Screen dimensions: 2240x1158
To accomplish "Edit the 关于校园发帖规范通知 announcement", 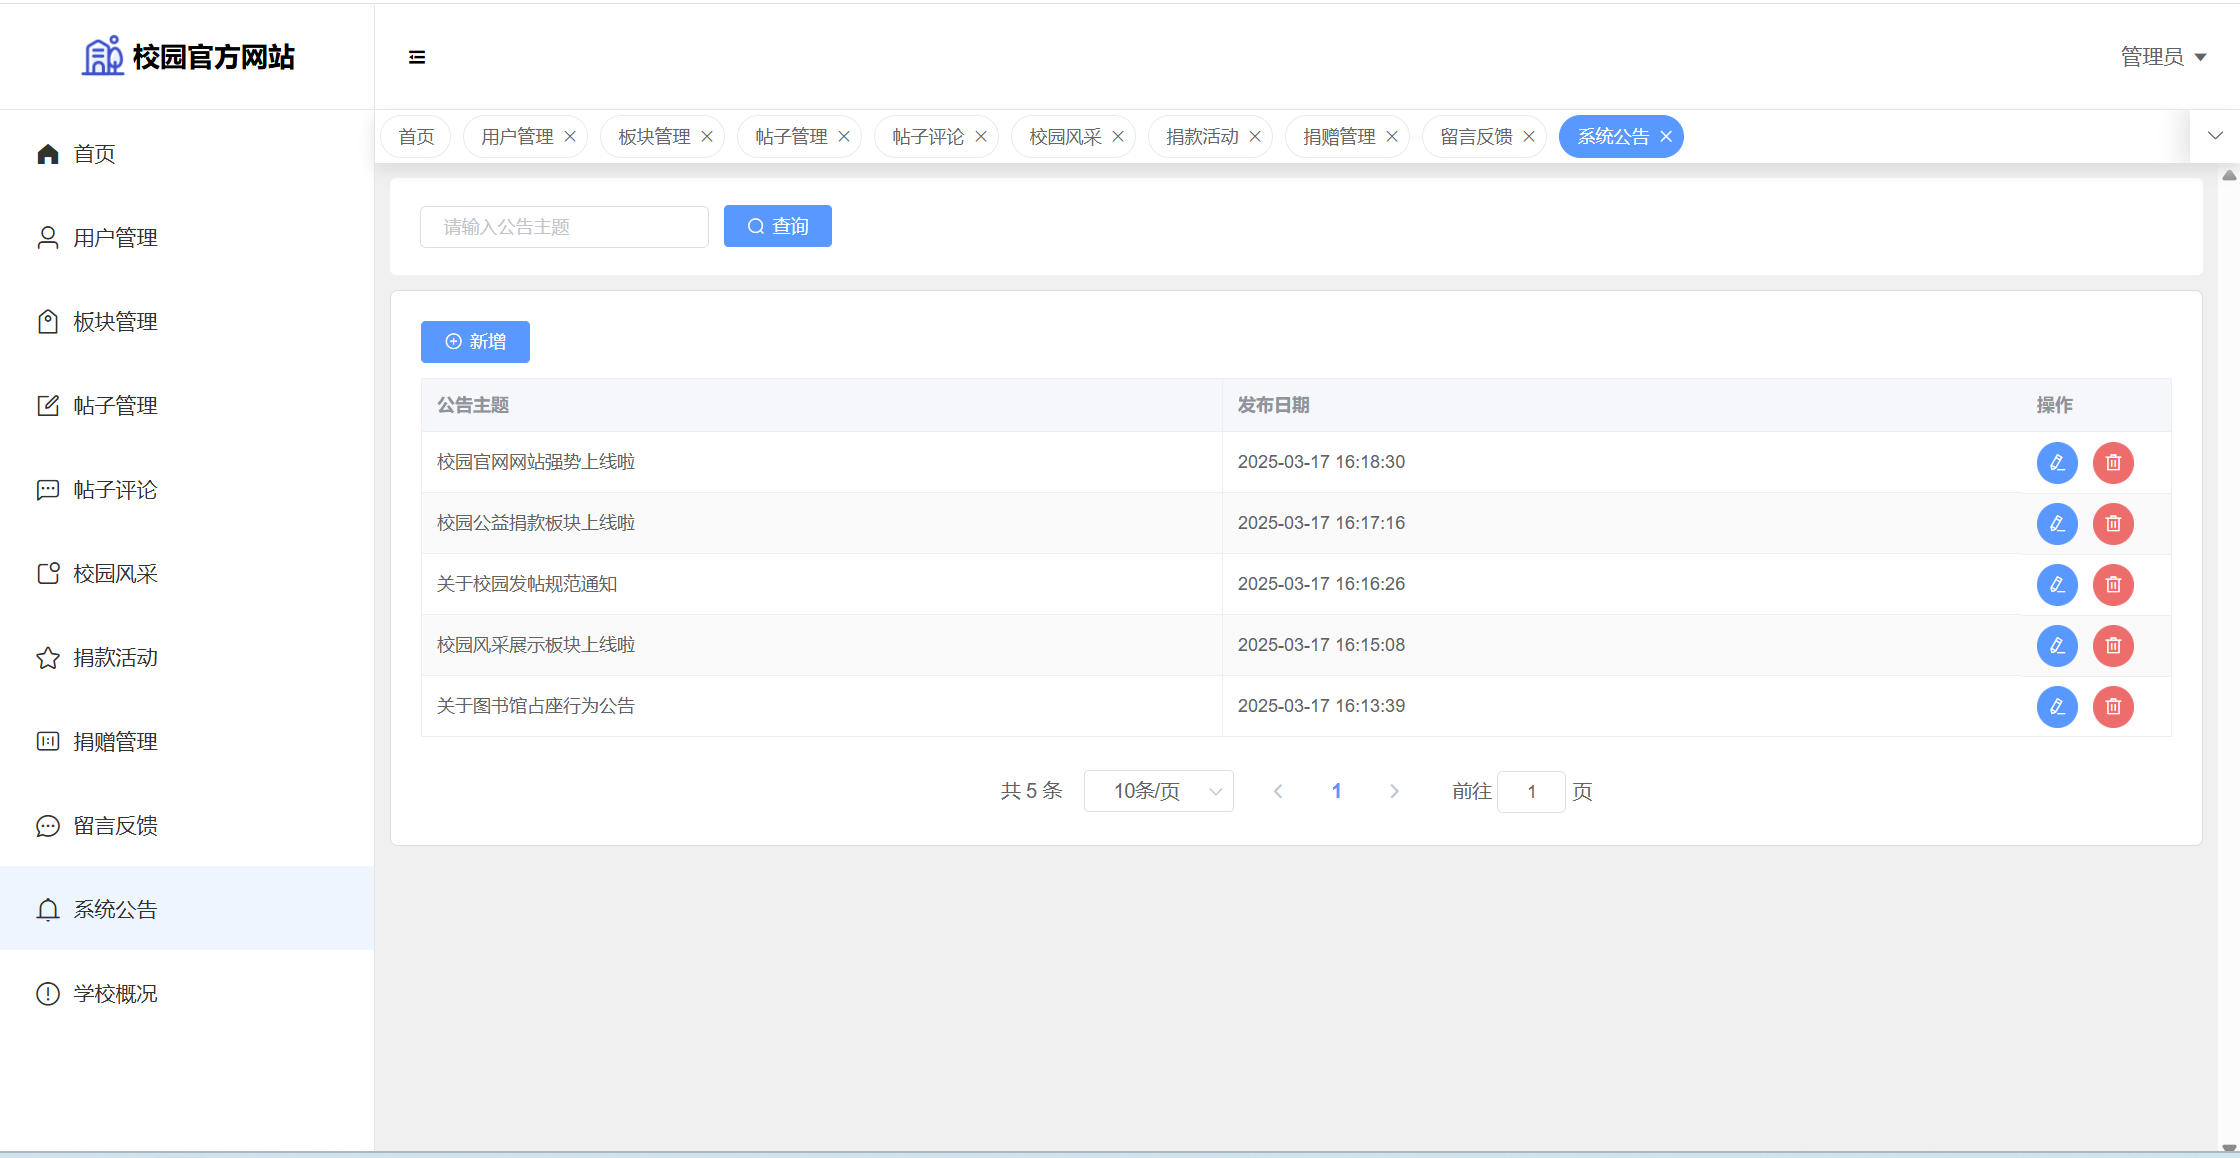I will pos(2057,585).
